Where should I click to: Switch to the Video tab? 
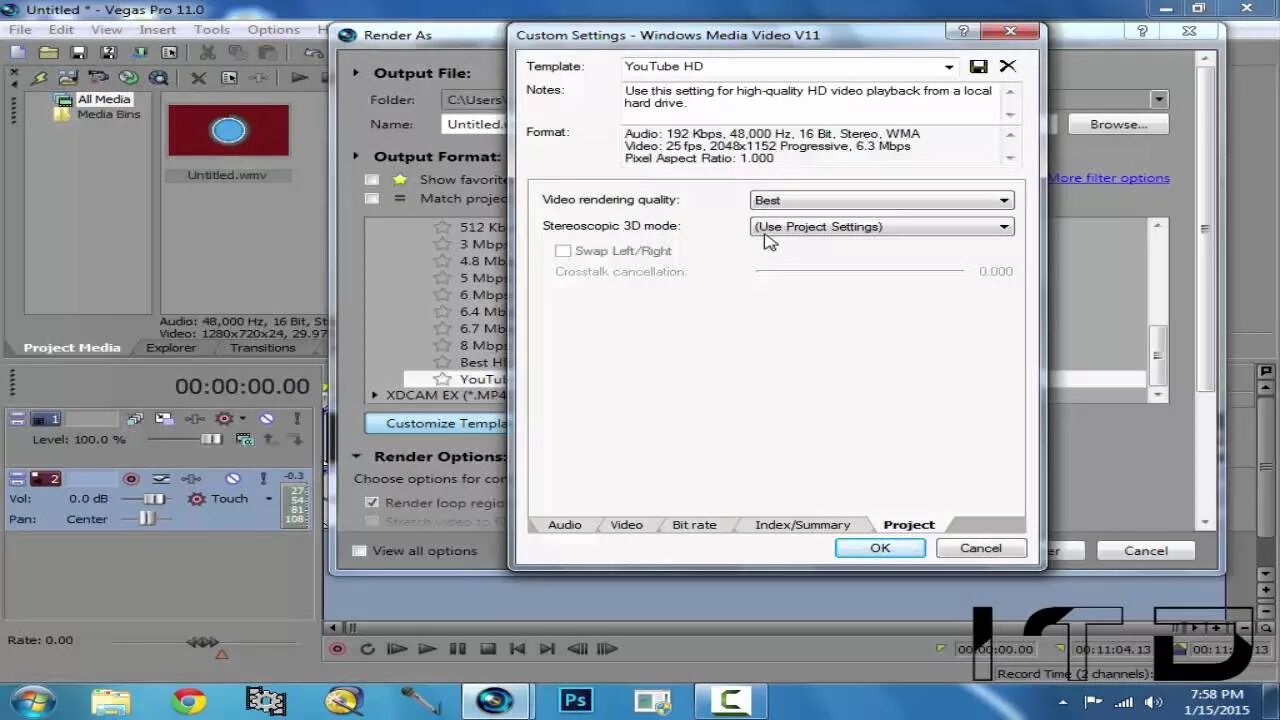coord(627,525)
